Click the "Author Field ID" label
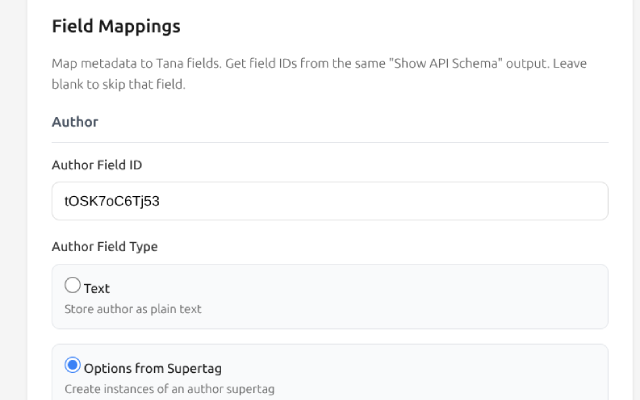 click(97, 165)
